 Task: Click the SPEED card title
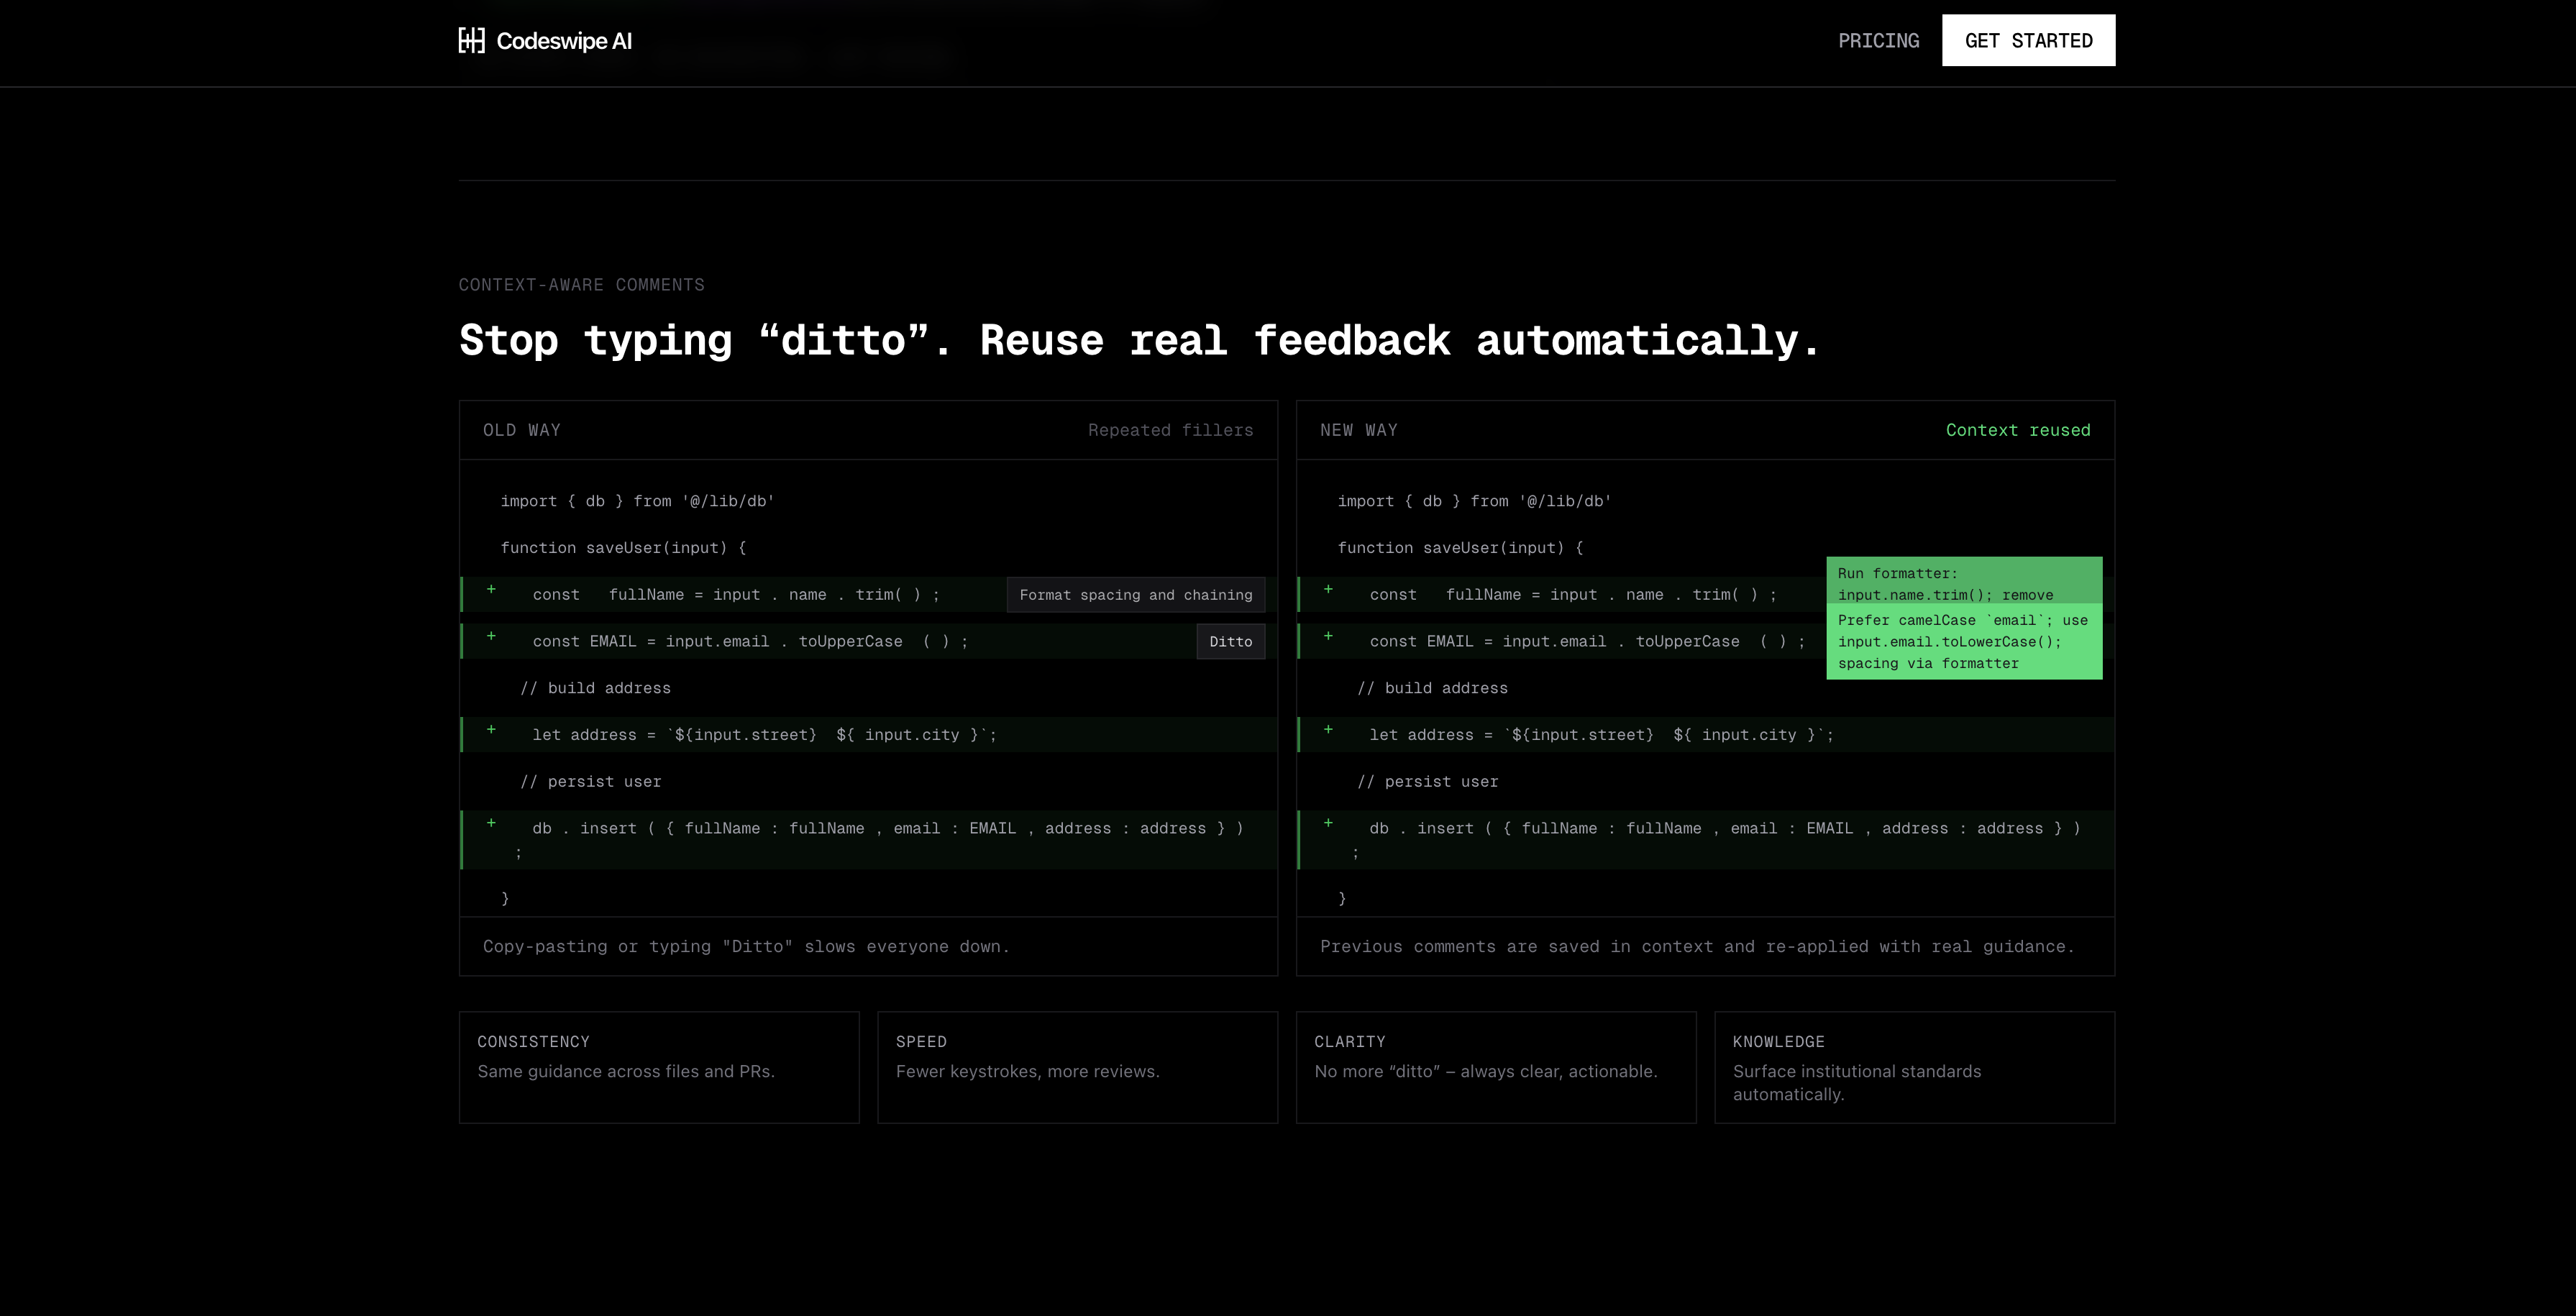[x=921, y=1042]
